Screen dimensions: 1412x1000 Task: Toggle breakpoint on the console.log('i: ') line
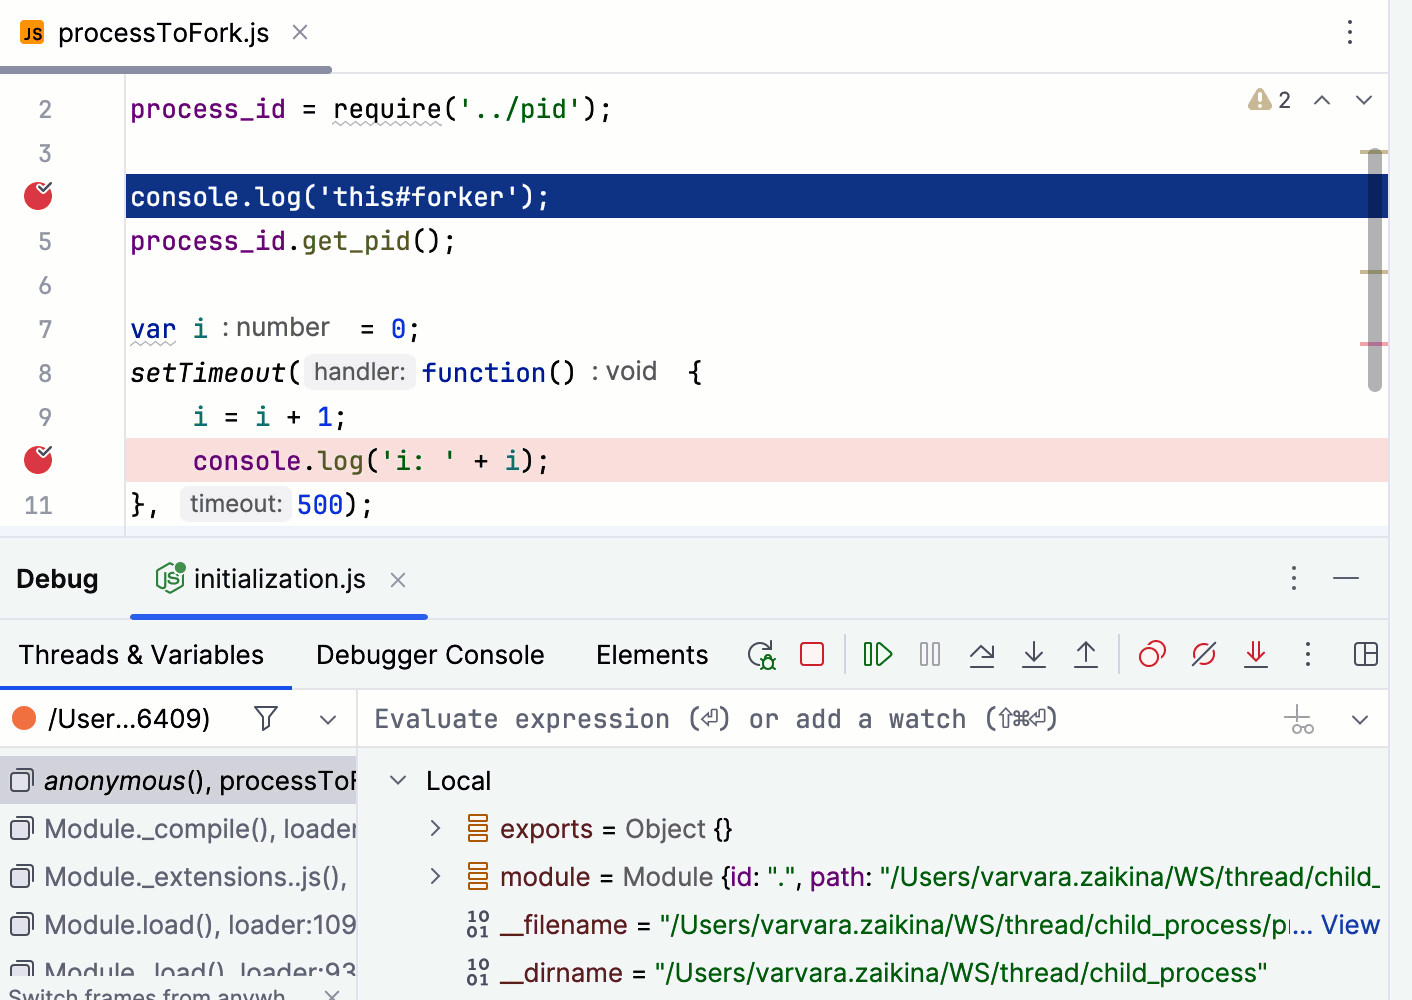(x=38, y=460)
